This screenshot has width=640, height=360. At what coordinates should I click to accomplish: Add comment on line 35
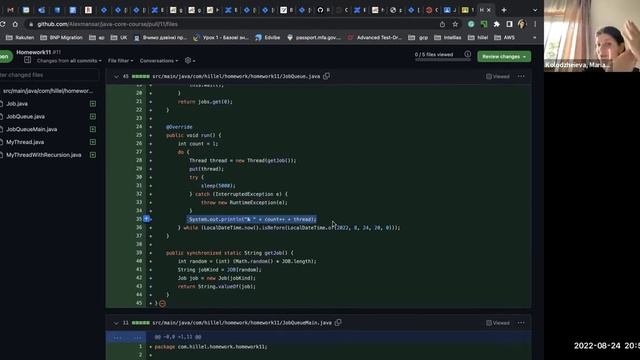146,219
